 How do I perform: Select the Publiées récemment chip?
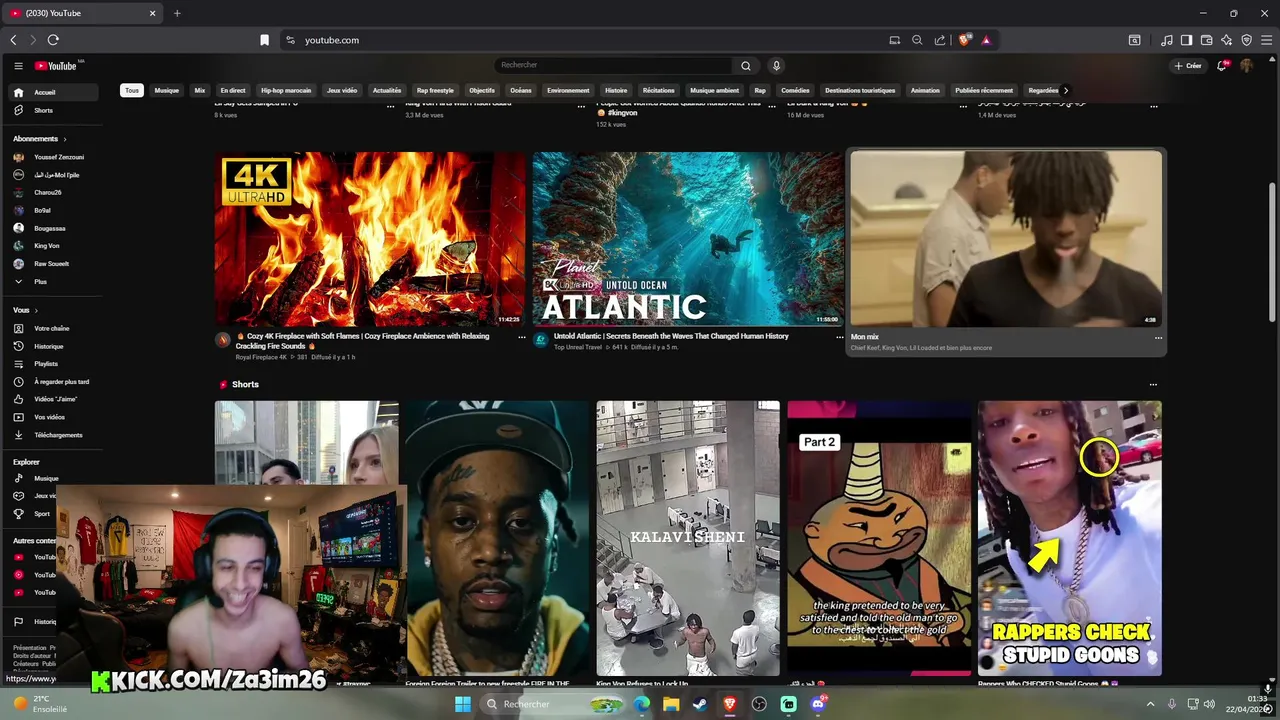(984, 90)
